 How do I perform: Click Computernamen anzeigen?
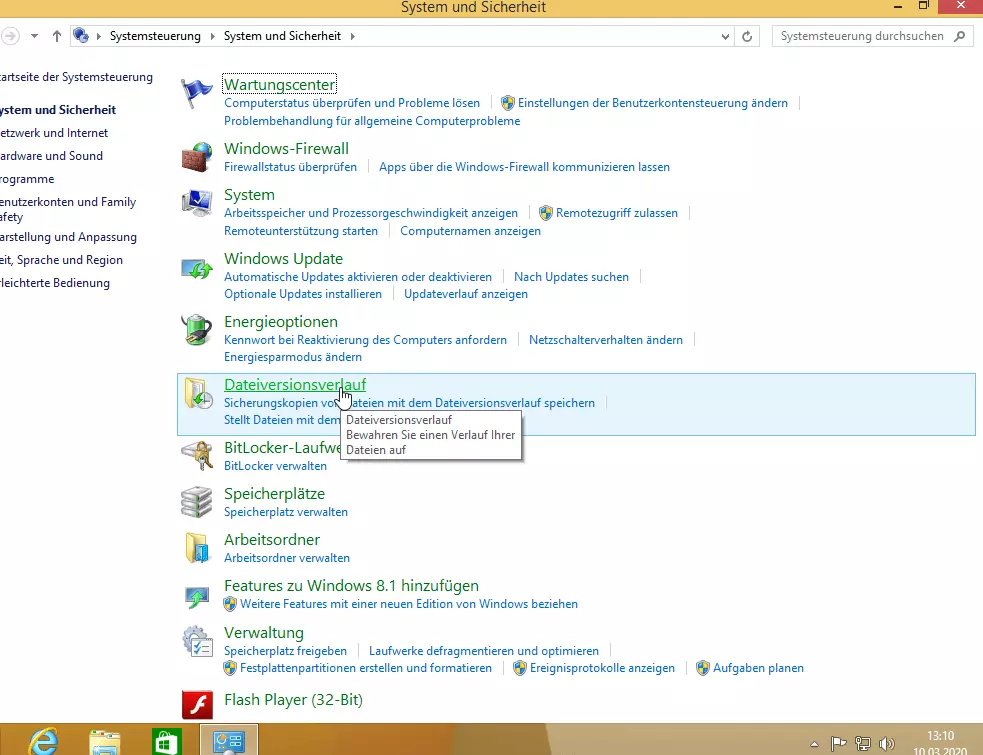[470, 231]
